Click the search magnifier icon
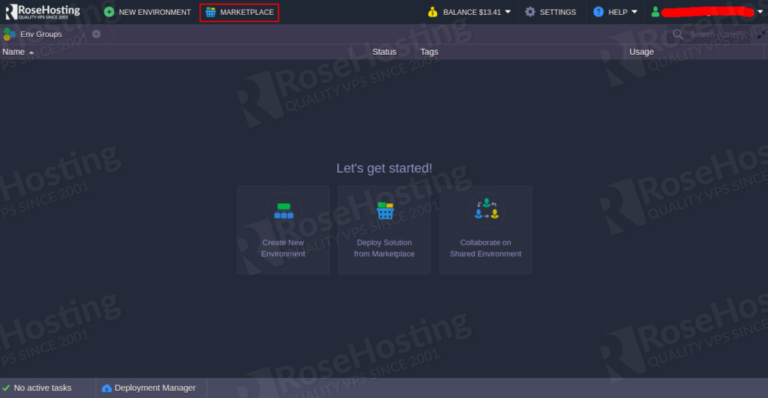The height and width of the screenshot is (398, 768). (678, 34)
